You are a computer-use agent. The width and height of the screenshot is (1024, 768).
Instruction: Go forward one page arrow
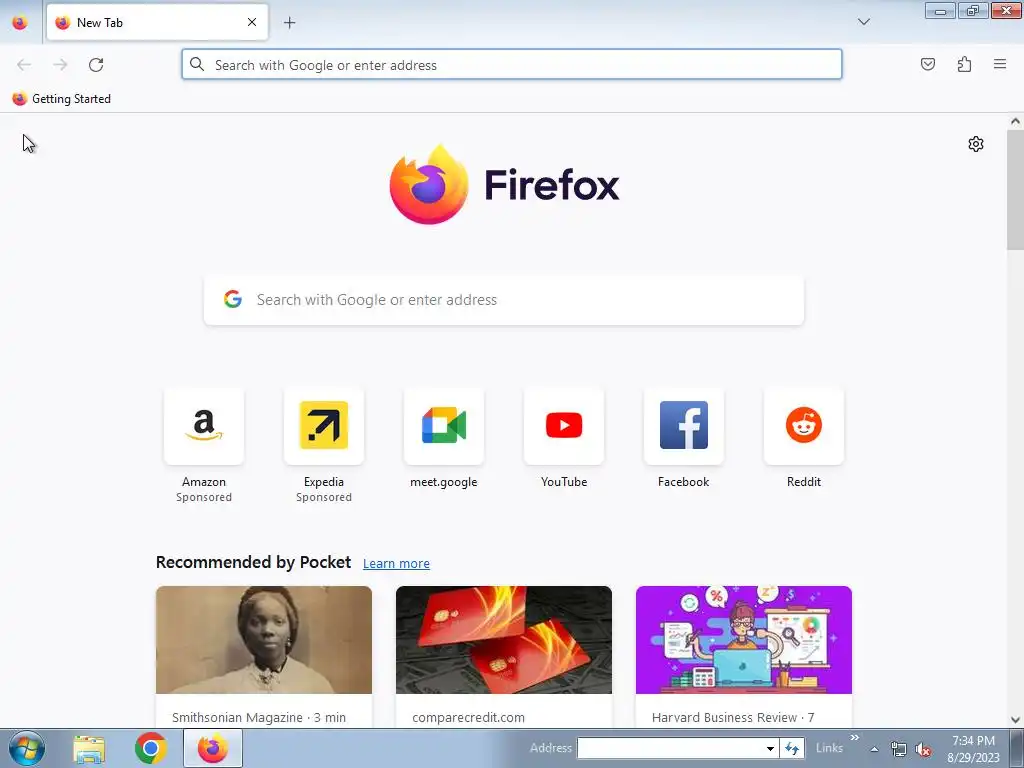60,65
